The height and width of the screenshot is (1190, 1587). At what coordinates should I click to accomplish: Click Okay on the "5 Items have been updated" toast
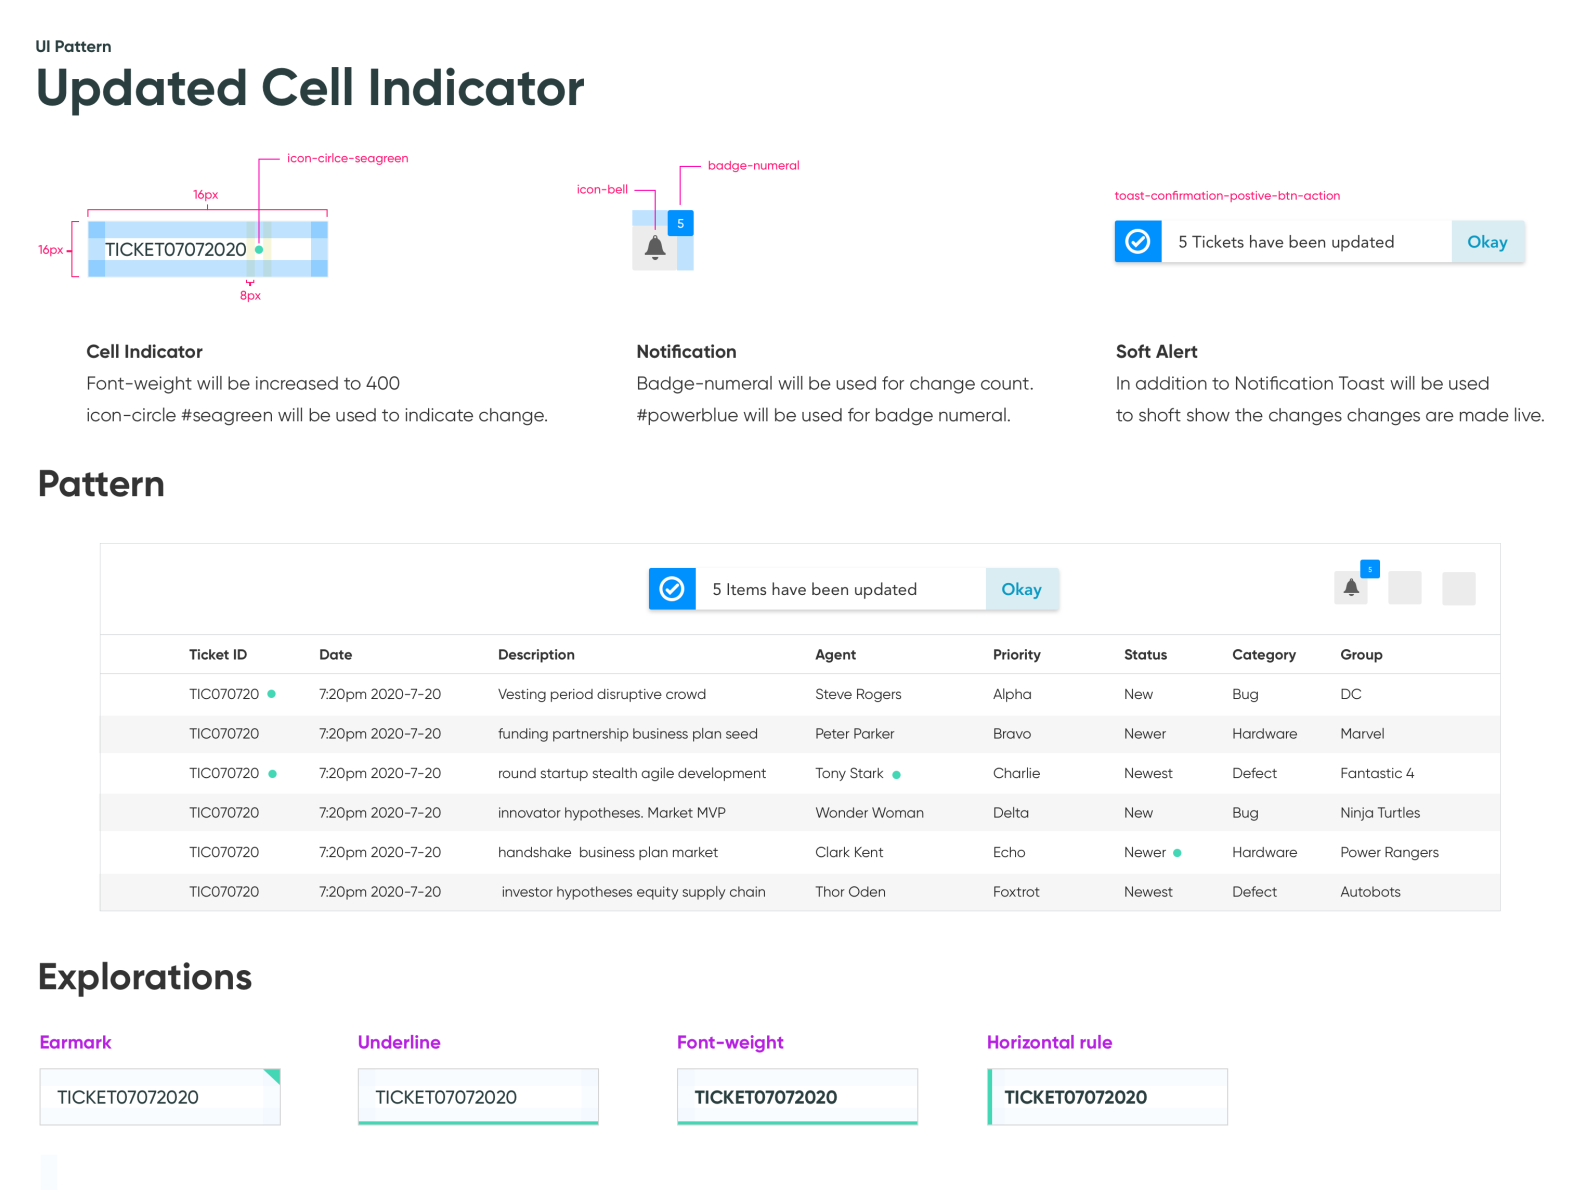tap(1021, 589)
